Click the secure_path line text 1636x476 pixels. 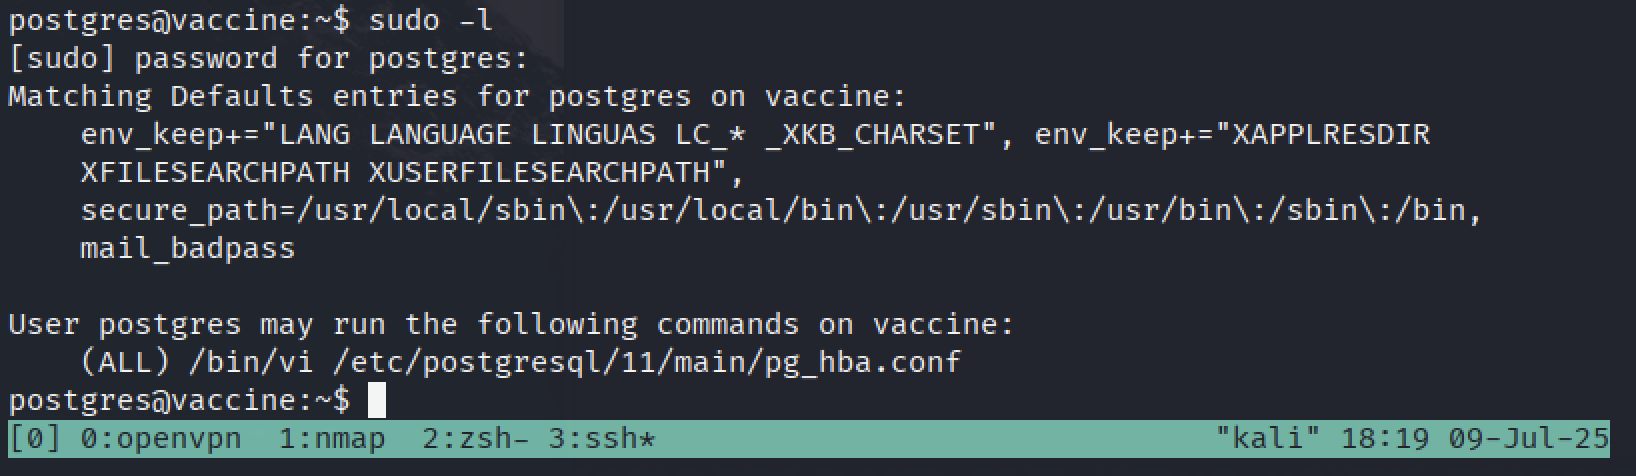(x=781, y=210)
